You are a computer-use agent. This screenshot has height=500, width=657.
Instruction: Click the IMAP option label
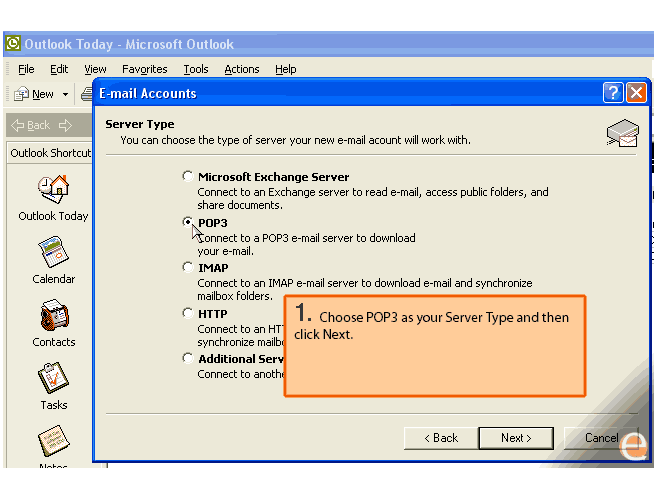click(213, 268)
